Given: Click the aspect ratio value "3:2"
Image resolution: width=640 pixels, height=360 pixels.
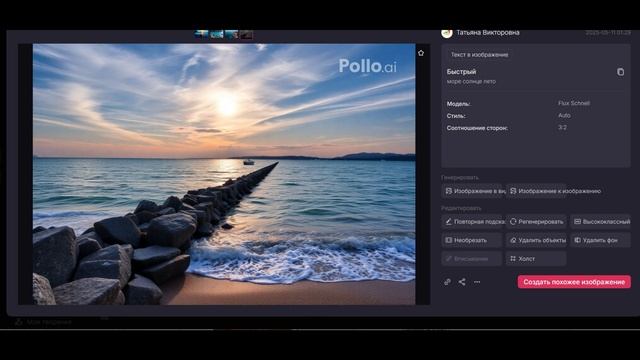Looking at the screenshot, I should pos(562,127).
